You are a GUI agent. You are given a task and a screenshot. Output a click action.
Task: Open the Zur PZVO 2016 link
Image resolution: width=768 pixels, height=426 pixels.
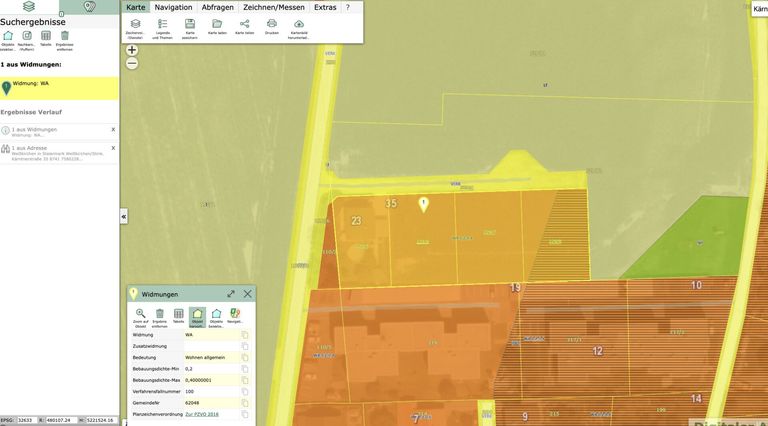[203, 413]
